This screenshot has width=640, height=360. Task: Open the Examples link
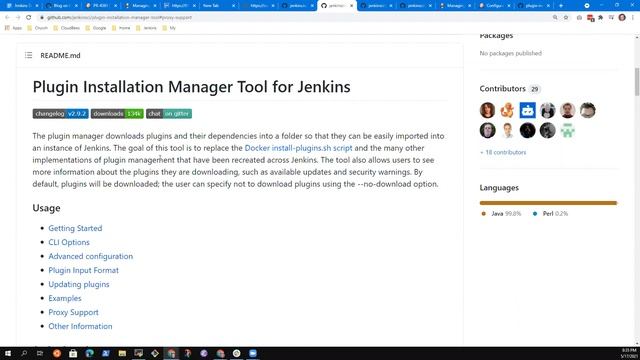[65, 298]
